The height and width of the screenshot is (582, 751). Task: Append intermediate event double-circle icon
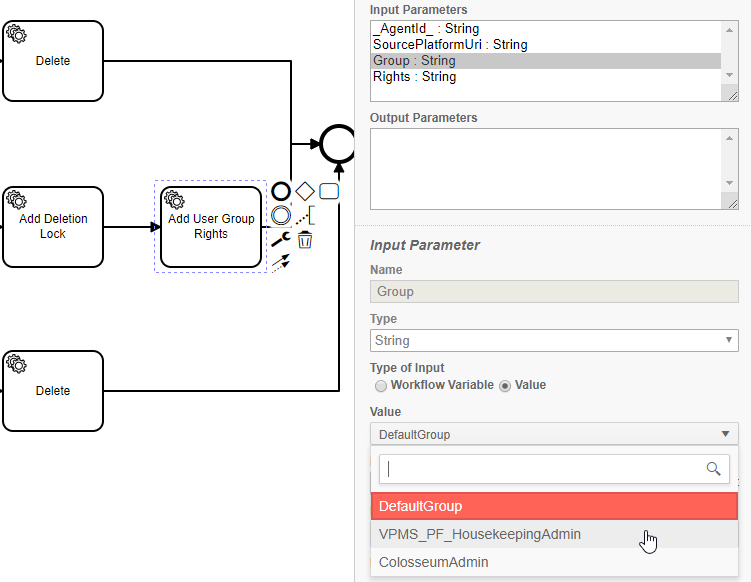281,214
